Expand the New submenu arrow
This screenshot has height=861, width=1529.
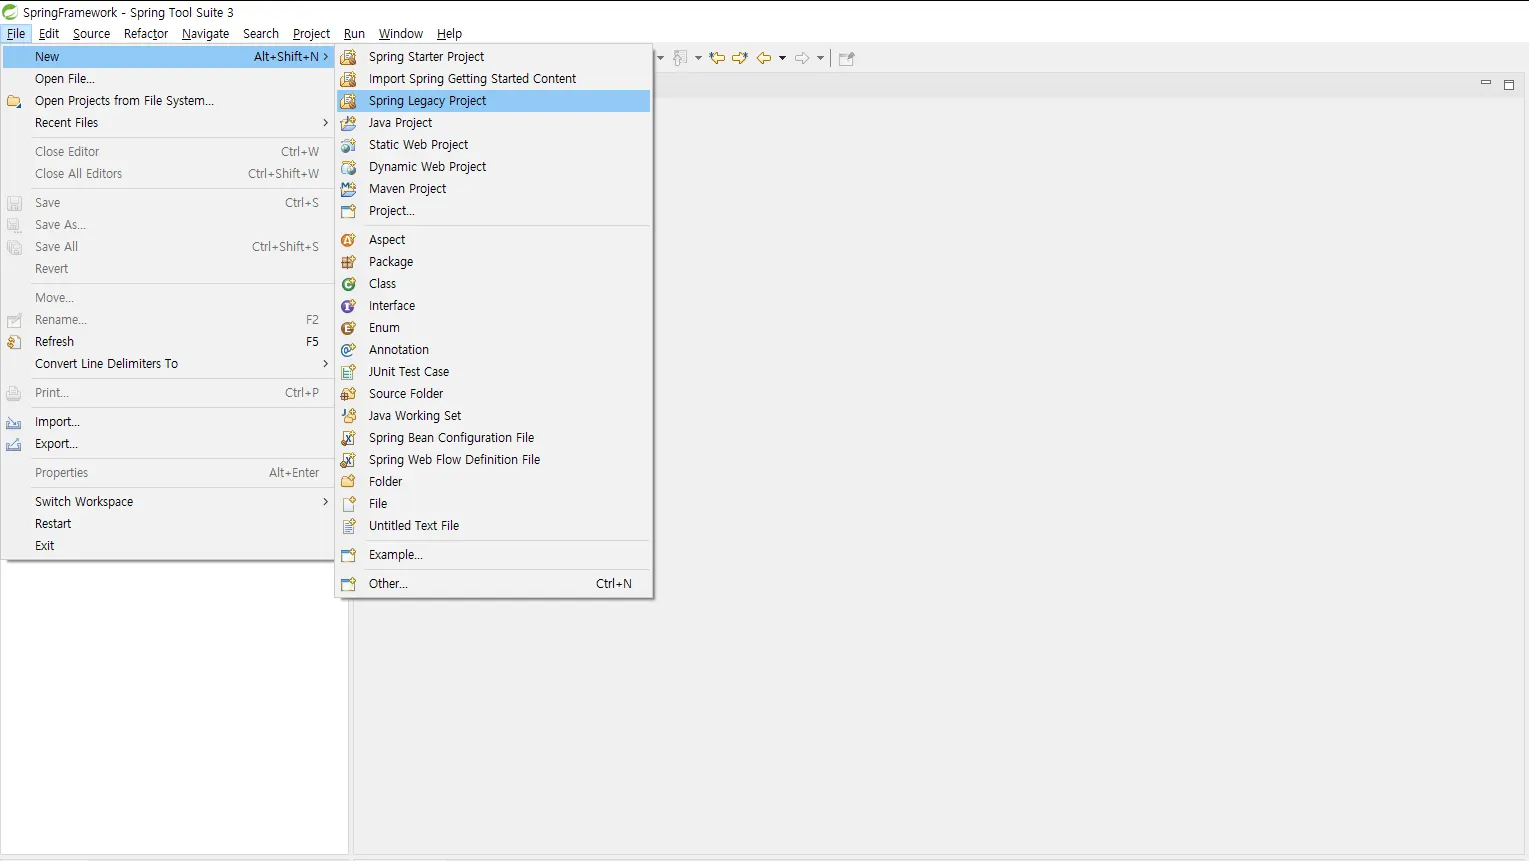tap(326, 57)
